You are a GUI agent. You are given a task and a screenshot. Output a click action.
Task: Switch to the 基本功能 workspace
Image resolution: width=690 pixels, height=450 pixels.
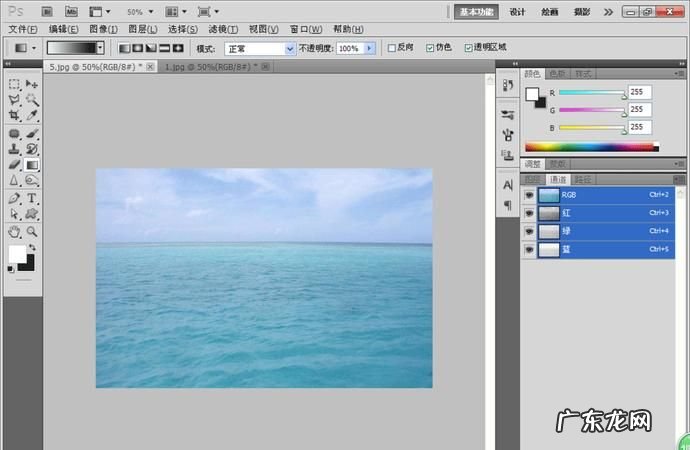pyautogui.click(x=477, y=12)
